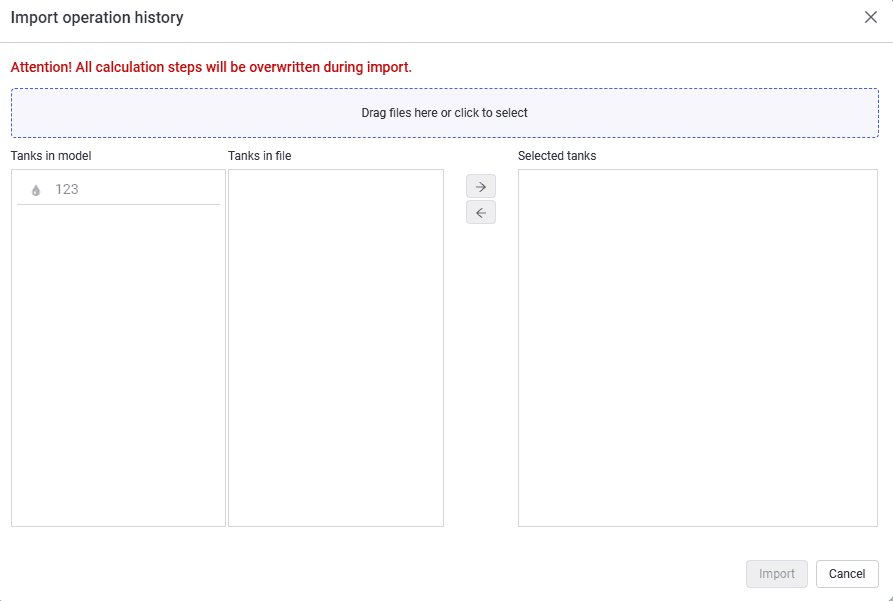Select tank 123 in the model list
The height and width of the screenshot is (601, 893).
pyautogui.click(x=118, y=190)
